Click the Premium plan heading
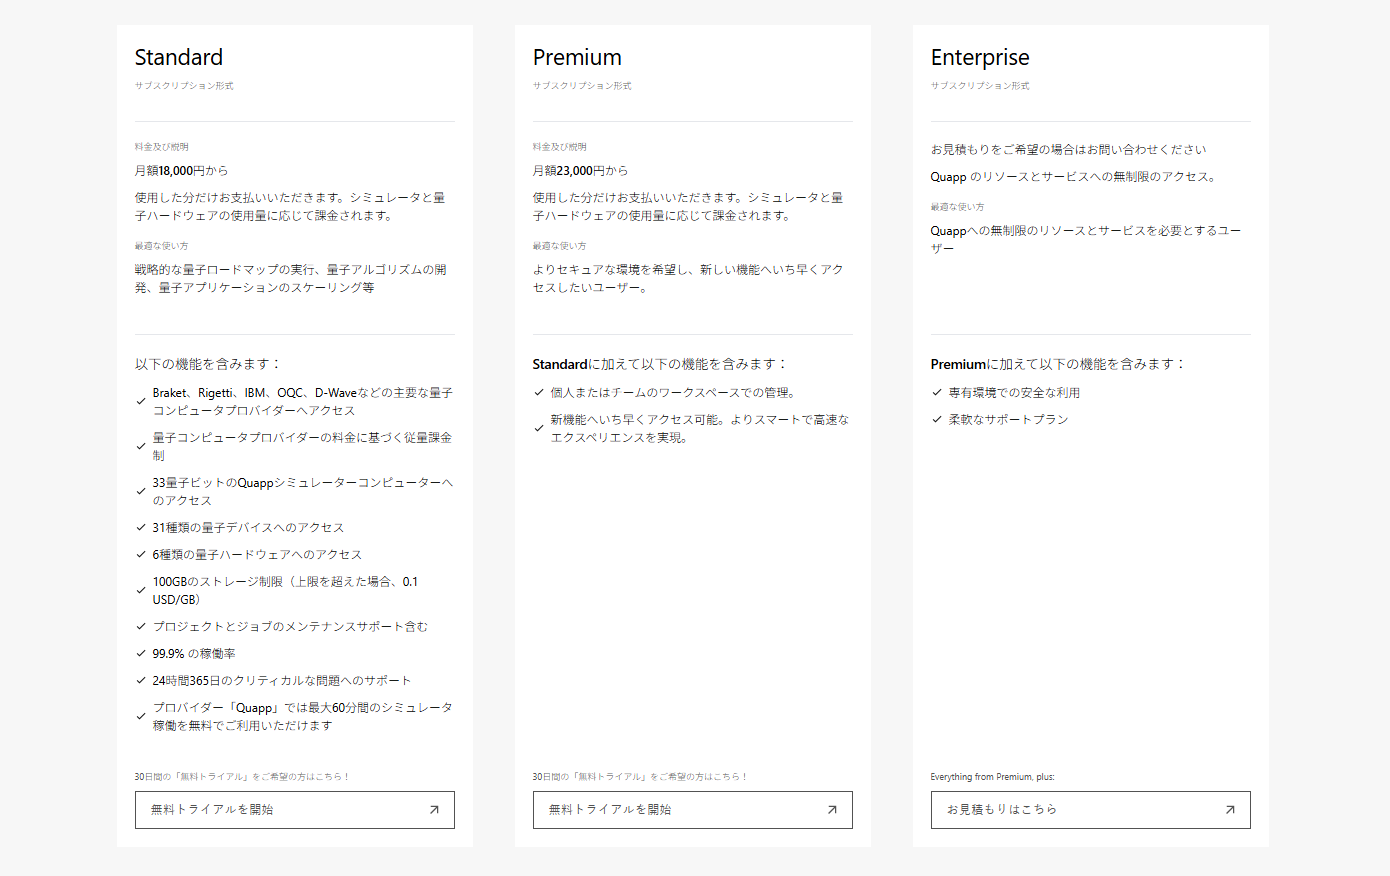The width and height of the screenshot is (1390, 876). (x=577, y=57)
